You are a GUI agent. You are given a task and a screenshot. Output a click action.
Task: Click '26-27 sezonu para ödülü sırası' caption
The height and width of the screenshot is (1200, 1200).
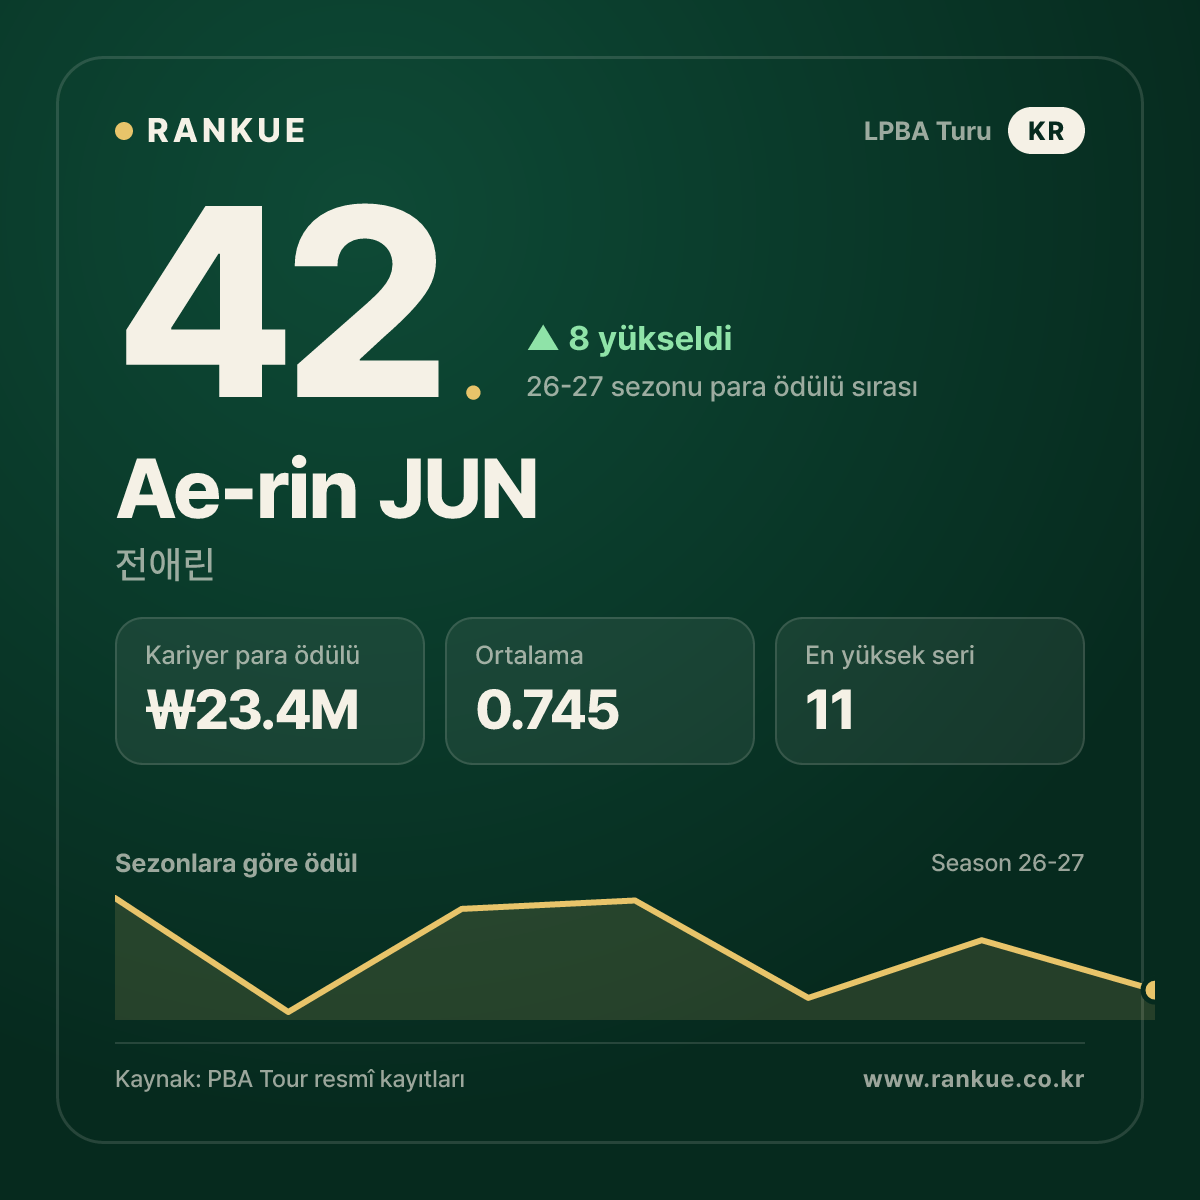[722, 387]
